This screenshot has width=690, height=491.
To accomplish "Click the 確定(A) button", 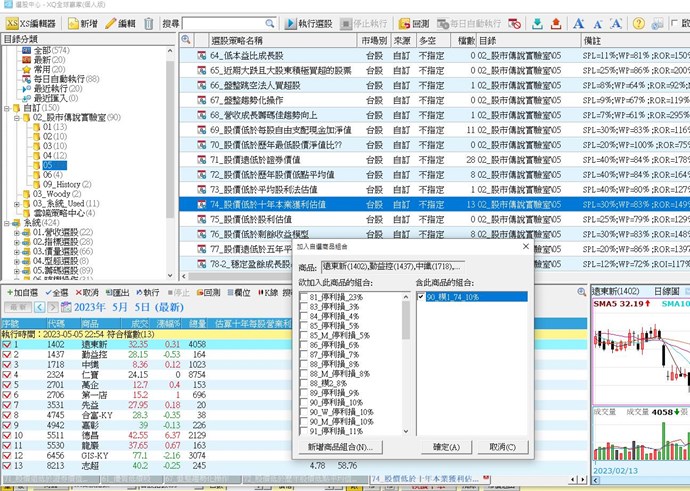I will (x=442, y=446).
